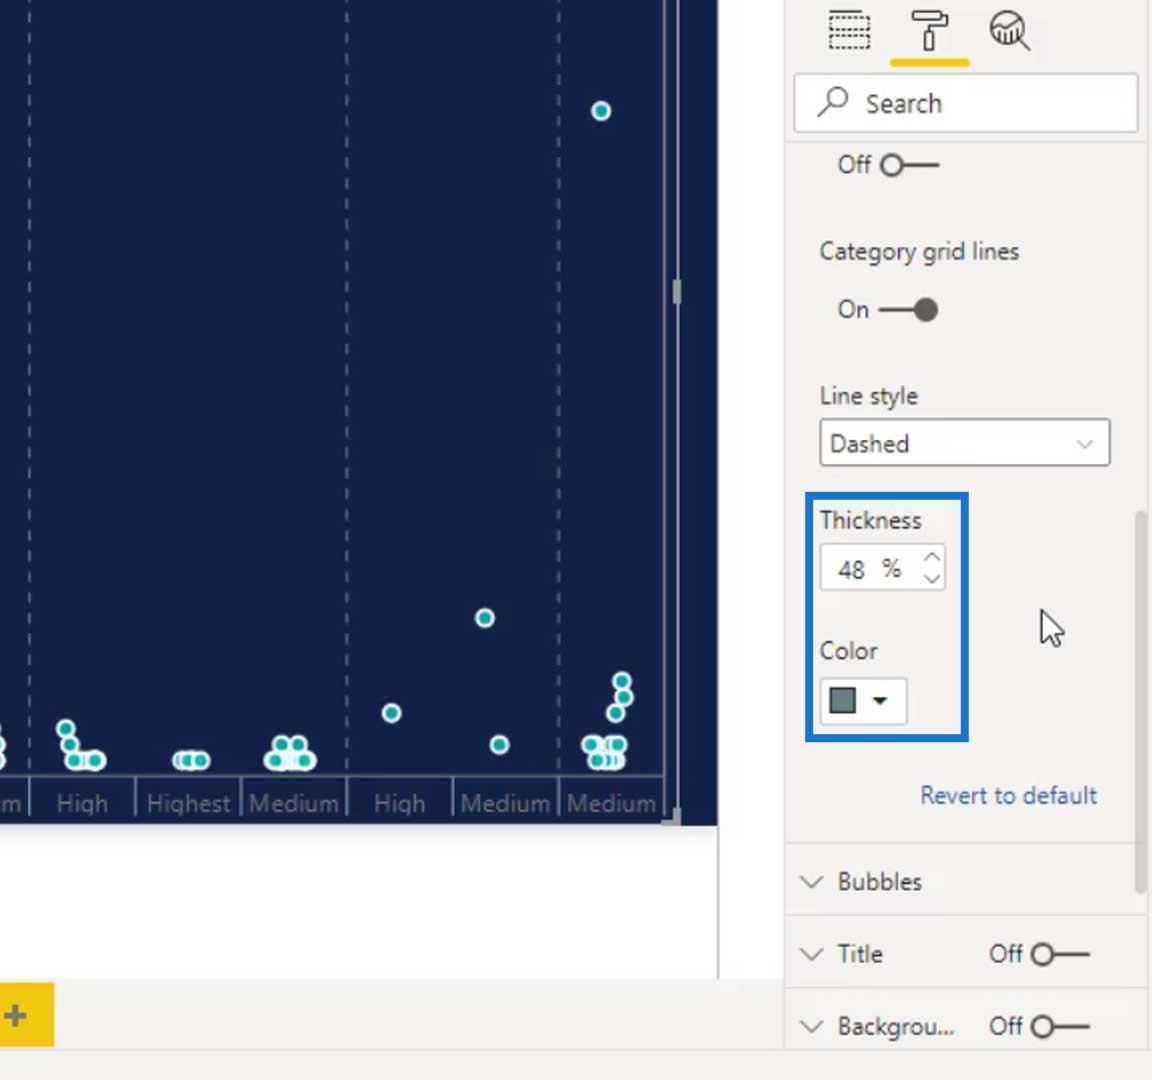Image resolution: width=1152 pixels, height=1080 pixels.
Task: Expand the Title section chevron
Action: [811, 954]
